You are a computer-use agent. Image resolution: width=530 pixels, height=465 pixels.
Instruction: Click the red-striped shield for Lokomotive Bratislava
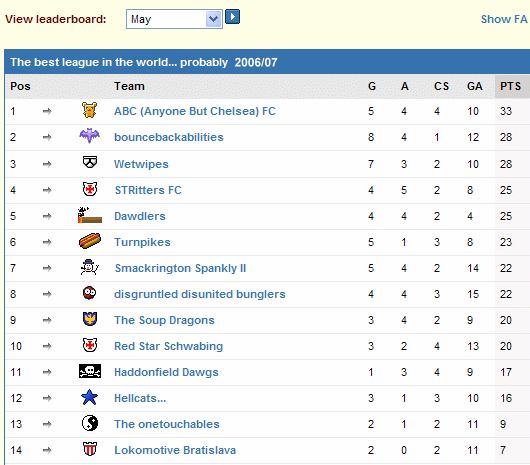click(90, 449)
